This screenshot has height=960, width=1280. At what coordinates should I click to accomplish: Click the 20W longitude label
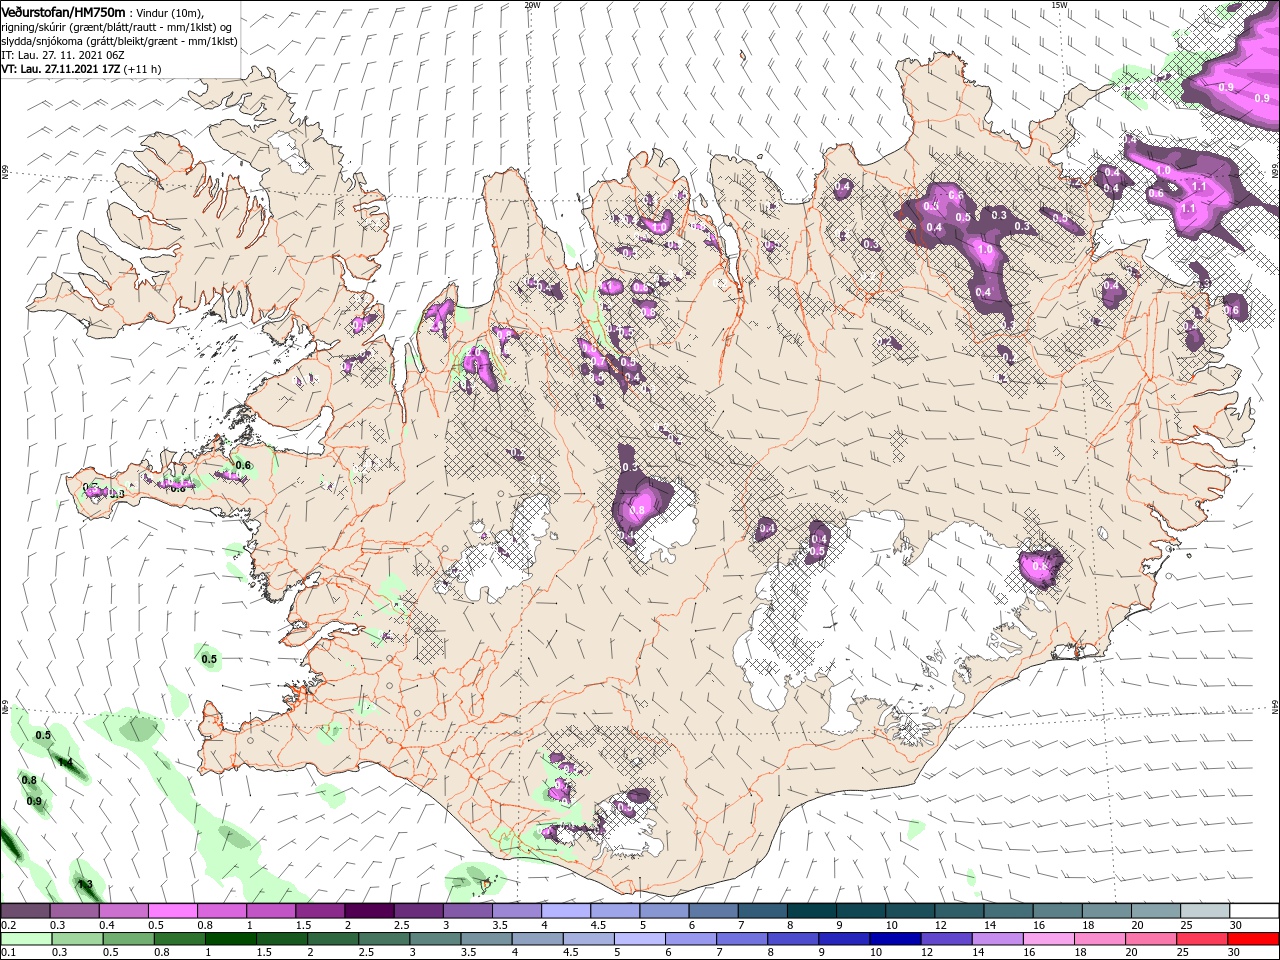pos(533,5)
